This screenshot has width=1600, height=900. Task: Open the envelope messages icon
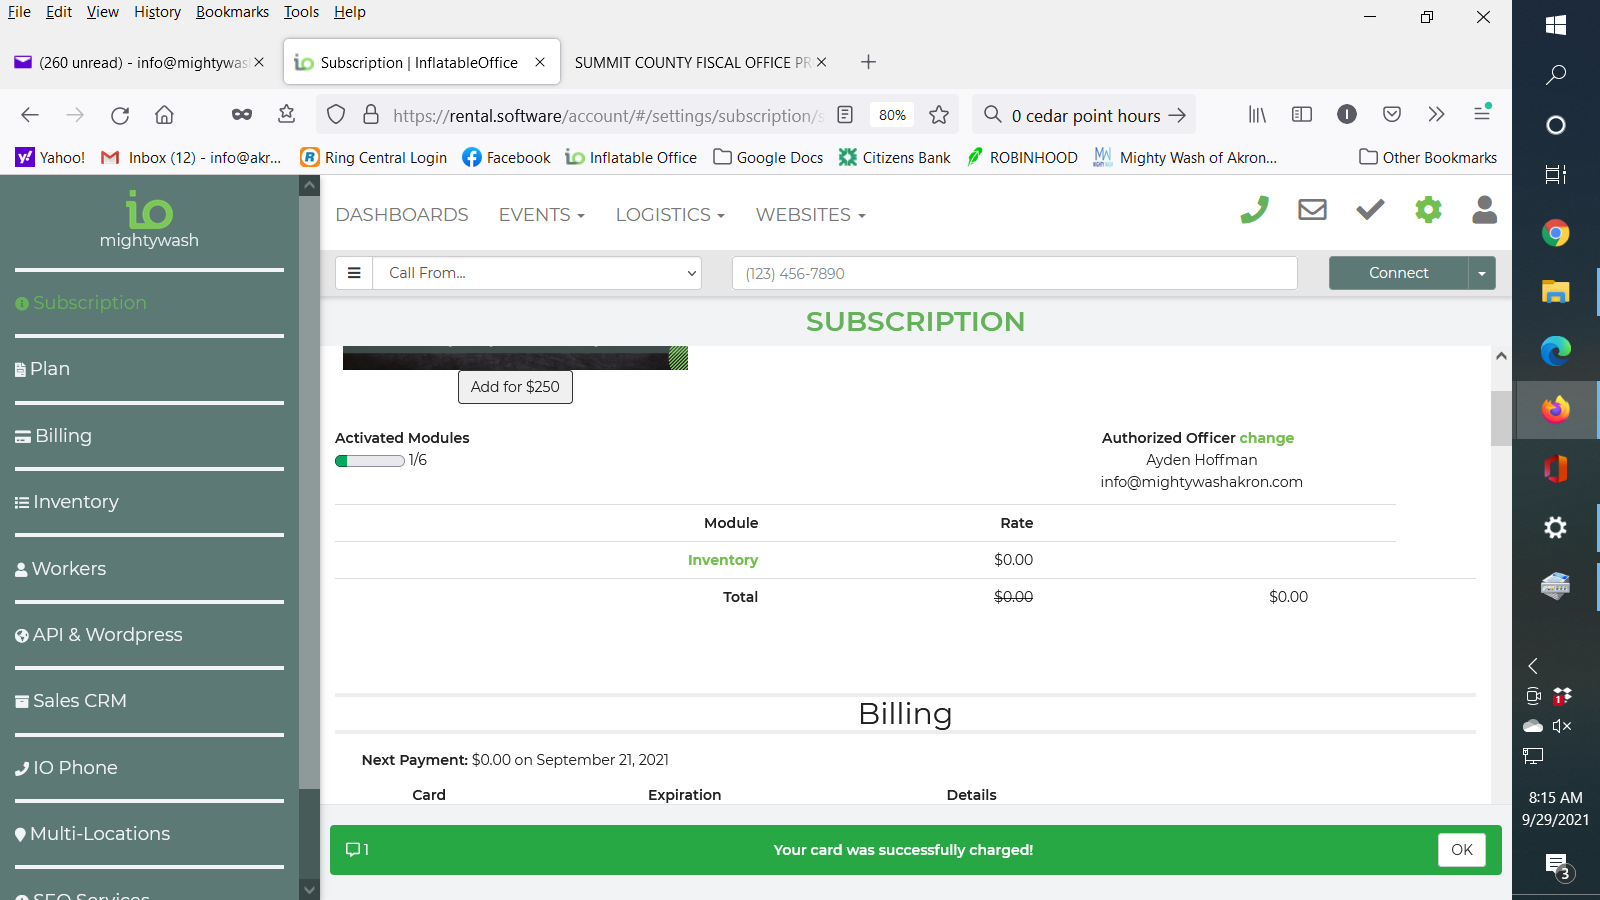click(1312, 210)
